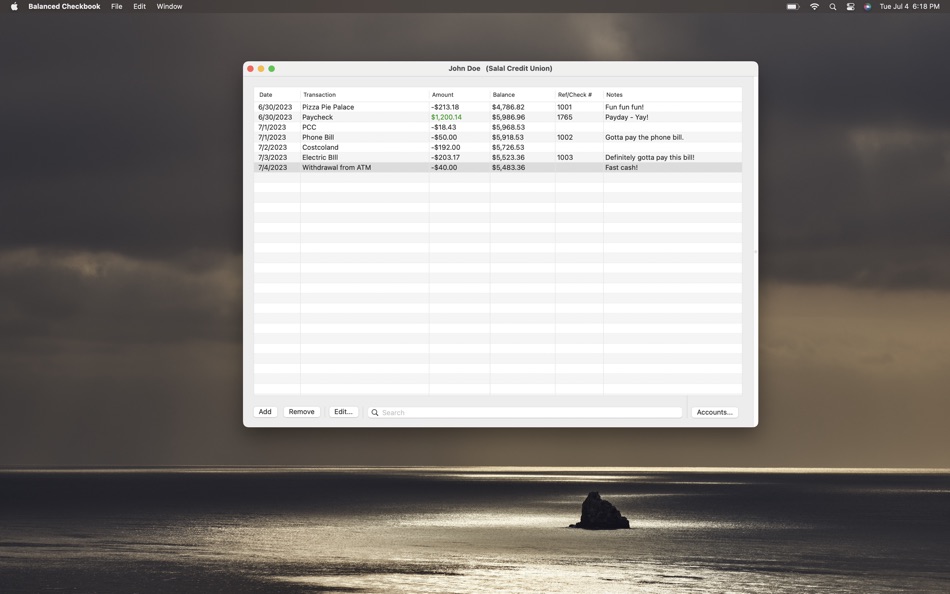Open the Balanced Checkbook app menu

point(64,6)
